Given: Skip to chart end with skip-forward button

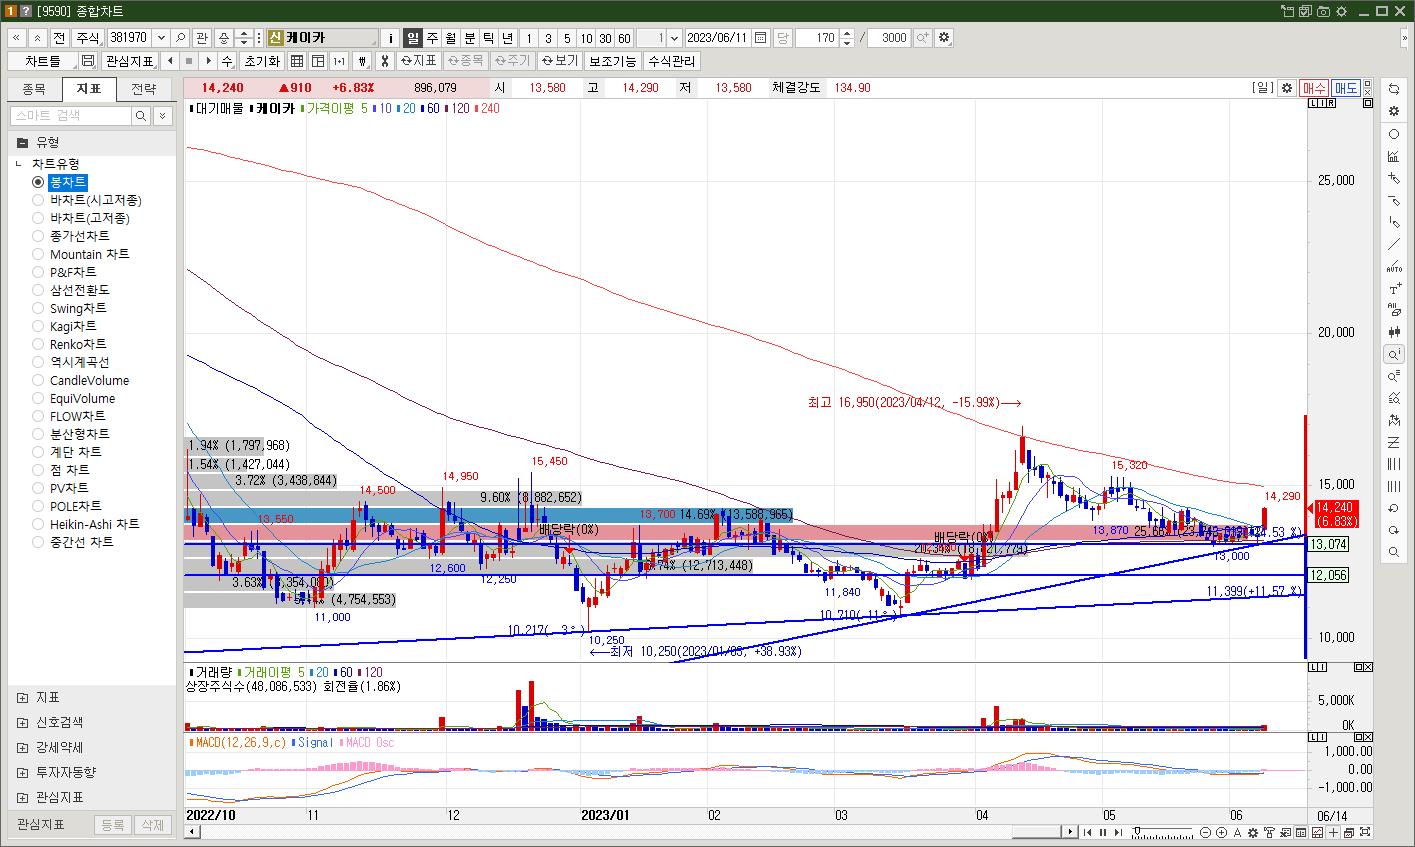Looking at the screenshot, I should pos(1118,832).
